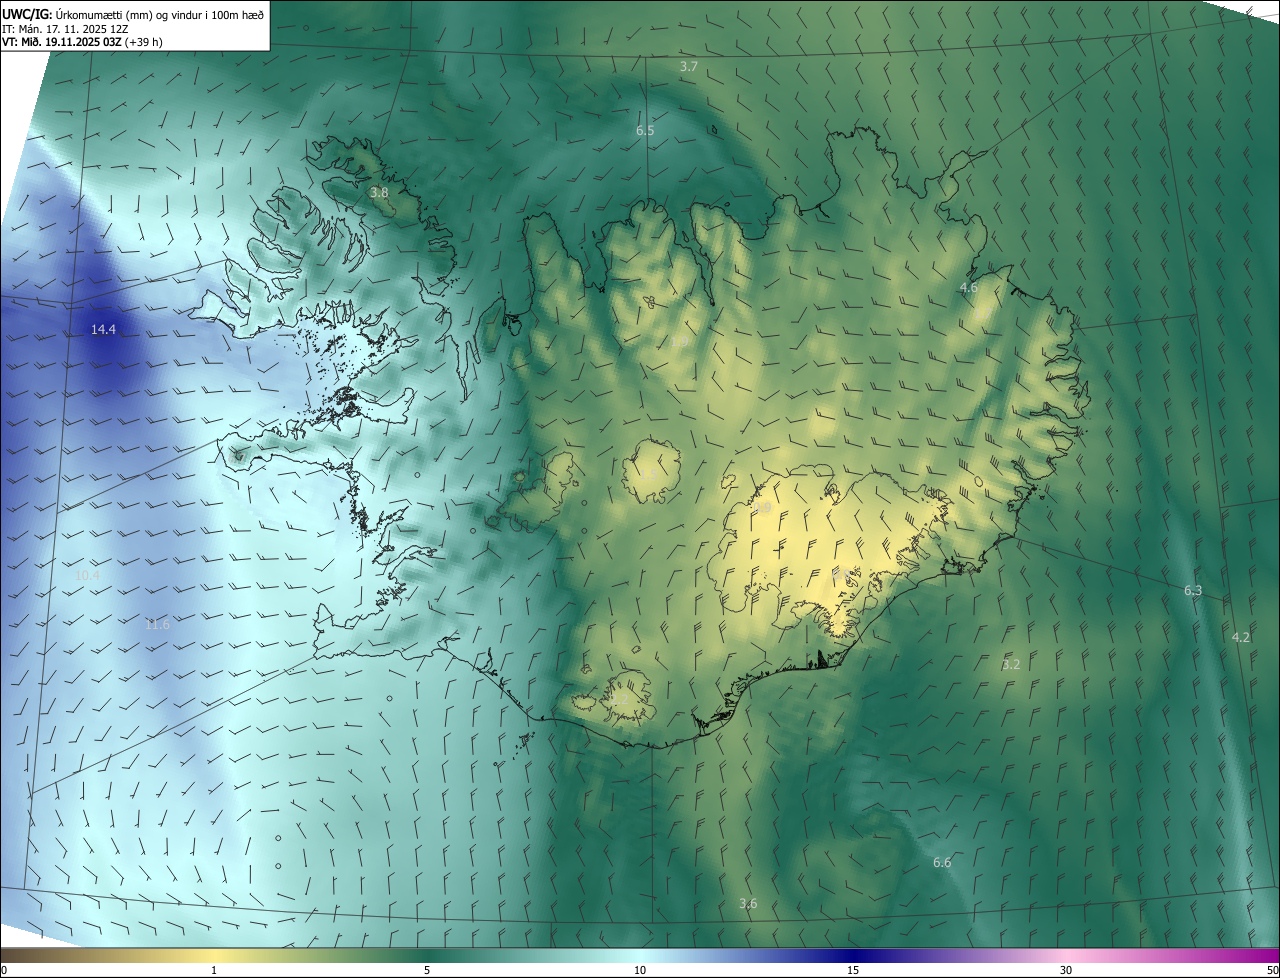Click the faint 2.2 value label
1280x978 pixels.
(621, 699)
